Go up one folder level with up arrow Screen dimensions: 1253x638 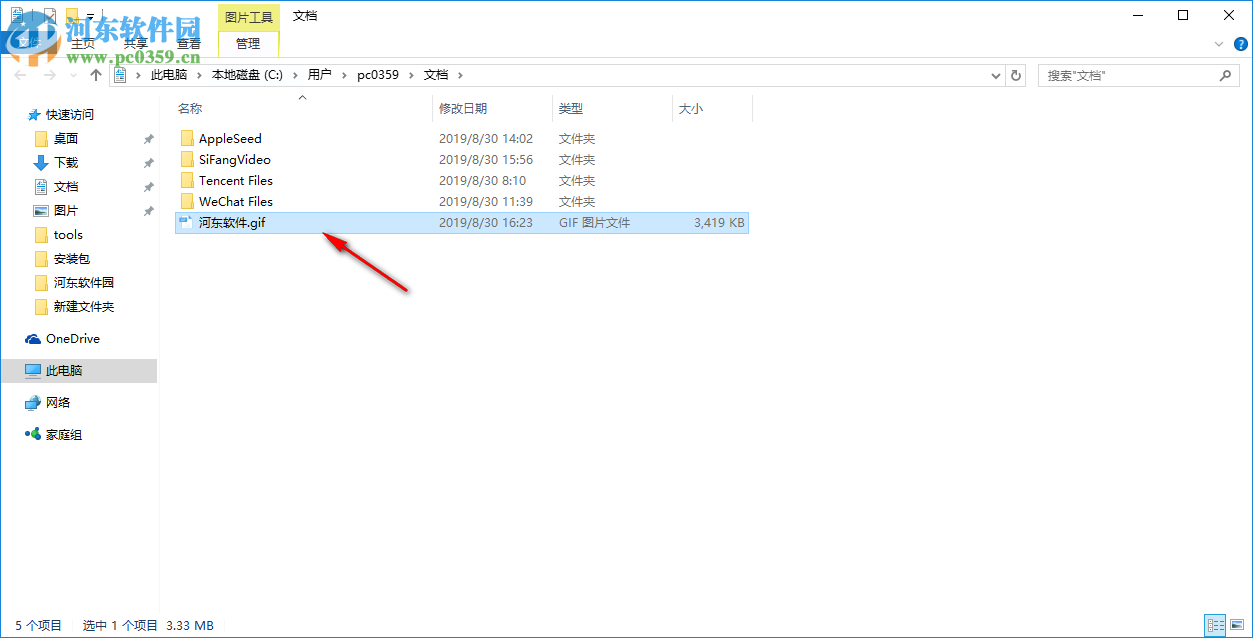[x=95, y=74]
